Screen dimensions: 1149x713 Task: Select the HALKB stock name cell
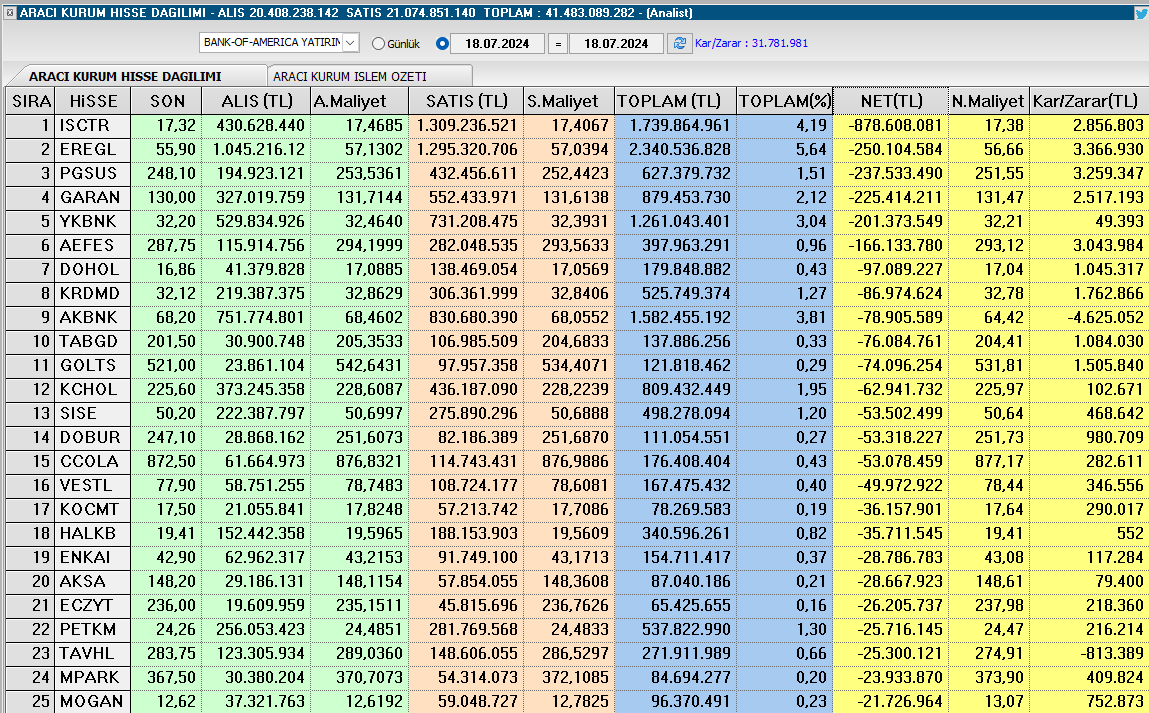click(x=93, y=533)
